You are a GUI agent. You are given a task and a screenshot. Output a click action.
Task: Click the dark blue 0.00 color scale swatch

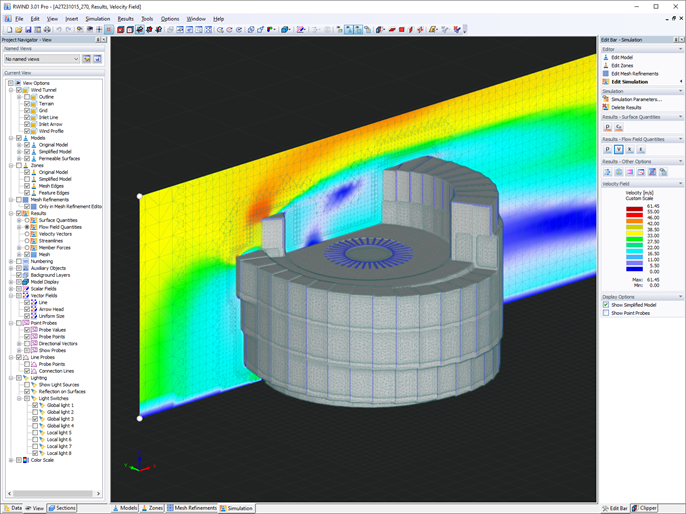pyautogui.click(x=634, y=269)
